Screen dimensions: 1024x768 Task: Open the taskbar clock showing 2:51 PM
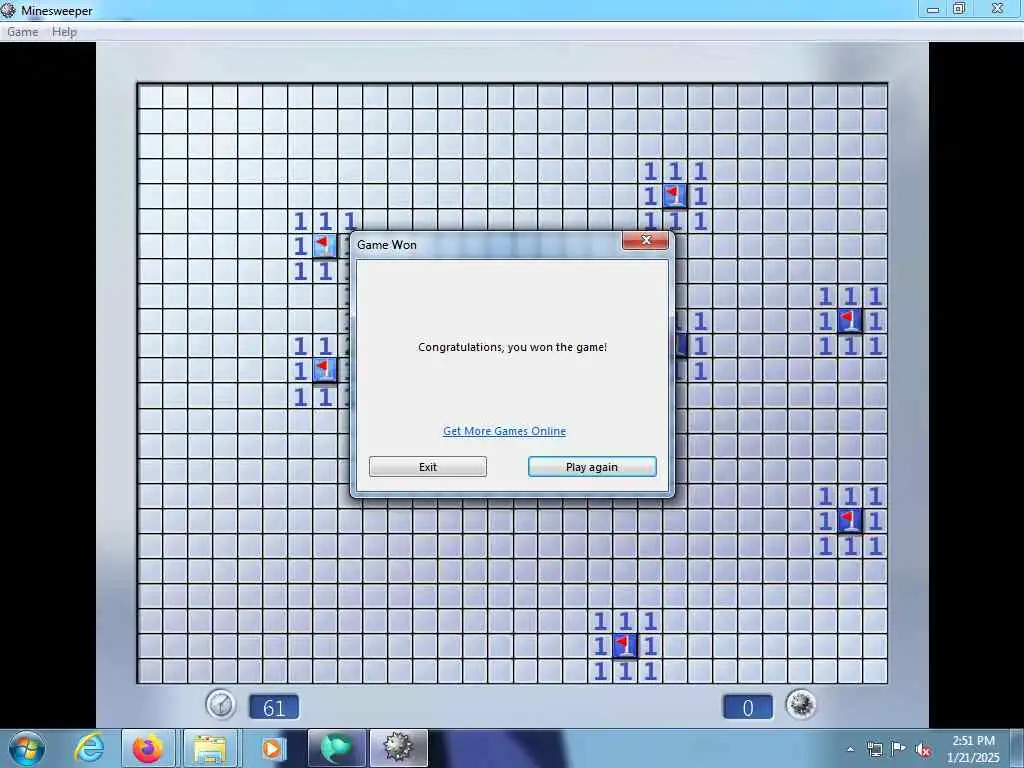pos(973,749)
